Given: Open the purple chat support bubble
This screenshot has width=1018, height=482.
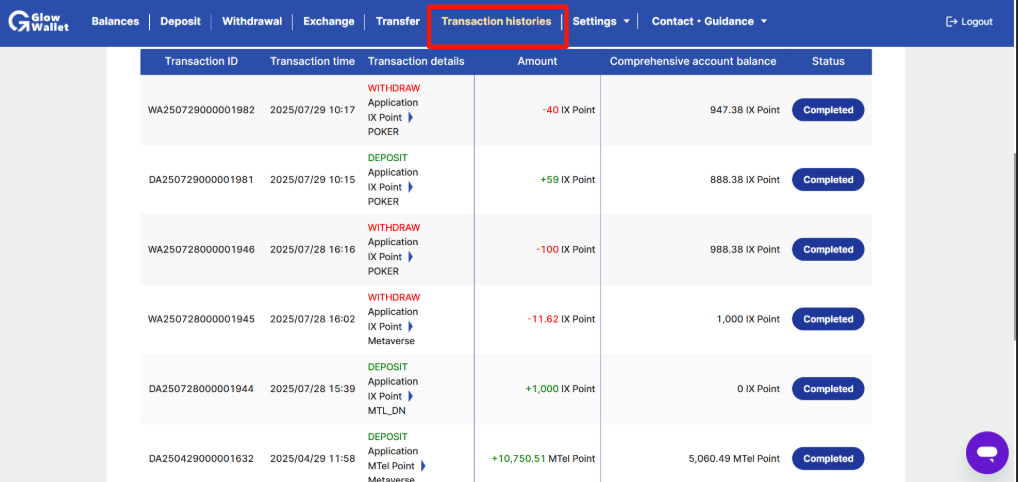Looking at the screenshot, I should click(987, 452).
